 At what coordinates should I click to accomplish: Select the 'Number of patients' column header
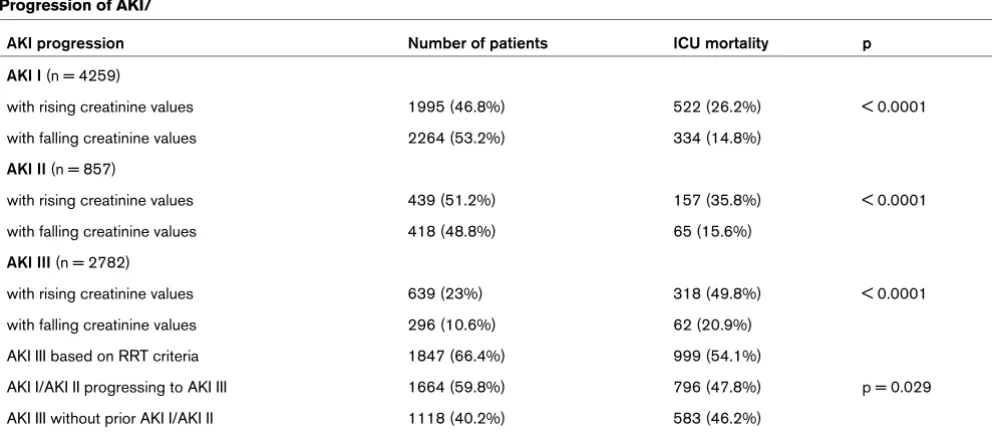pos(478,44)
